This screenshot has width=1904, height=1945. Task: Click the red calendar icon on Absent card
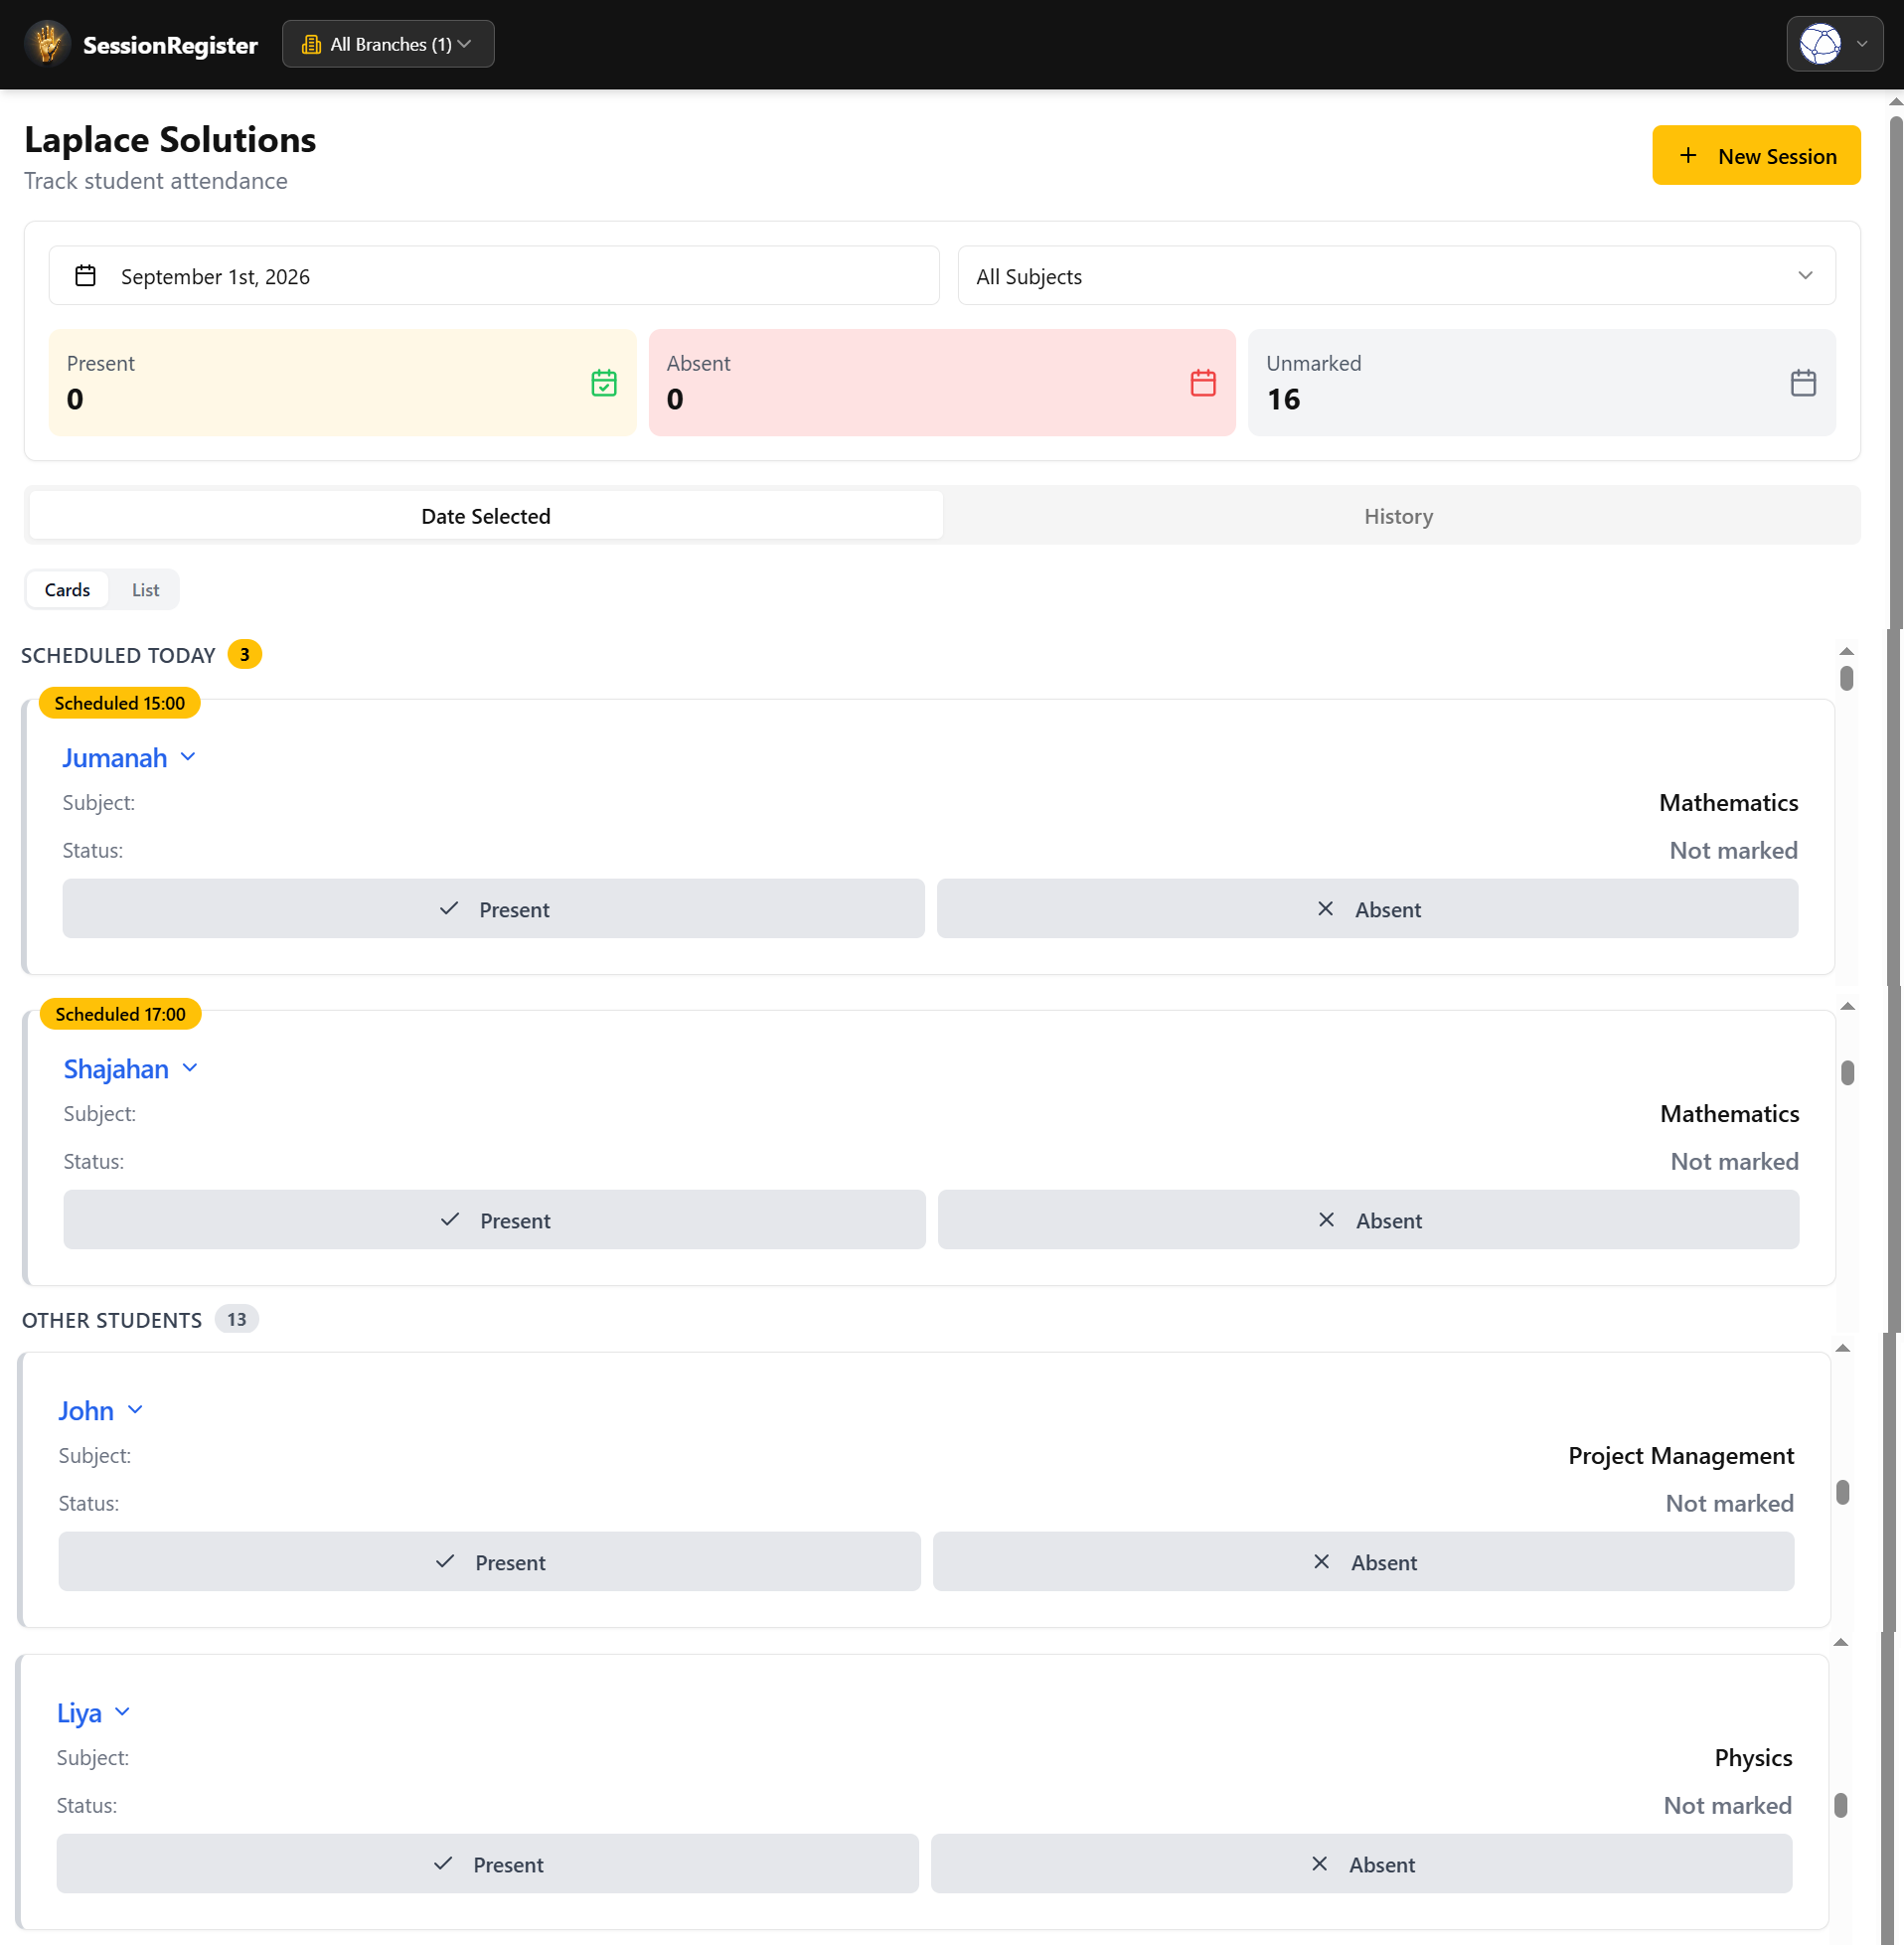click(1203, 383)
